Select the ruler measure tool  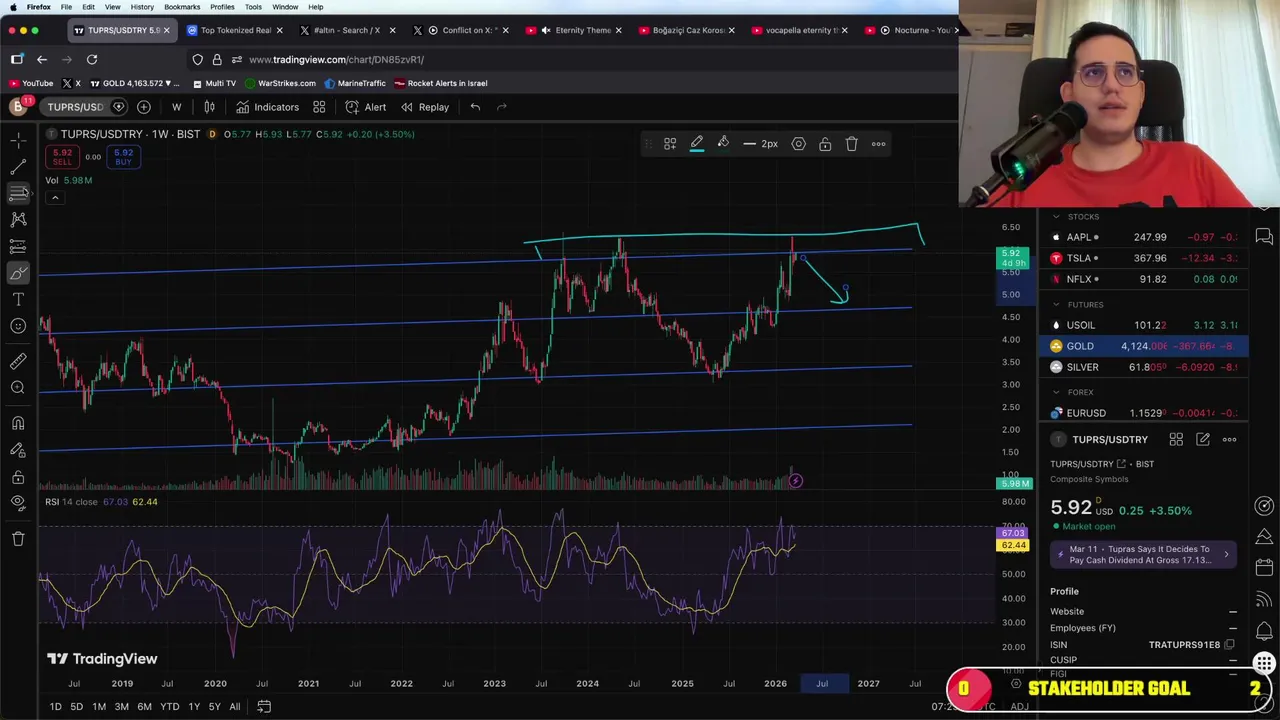click(x=18, y=361)
